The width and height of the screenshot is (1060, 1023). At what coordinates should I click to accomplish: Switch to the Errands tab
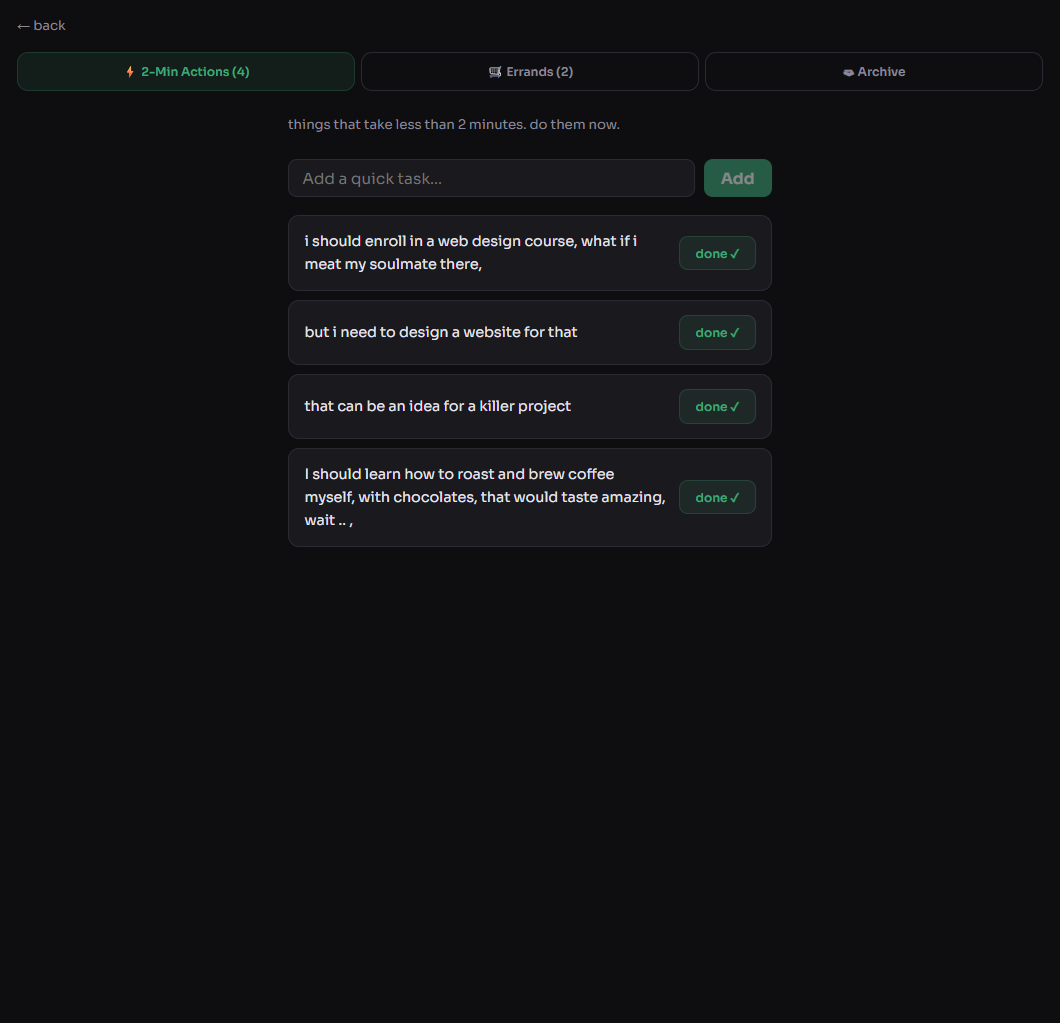coord(529,71)
